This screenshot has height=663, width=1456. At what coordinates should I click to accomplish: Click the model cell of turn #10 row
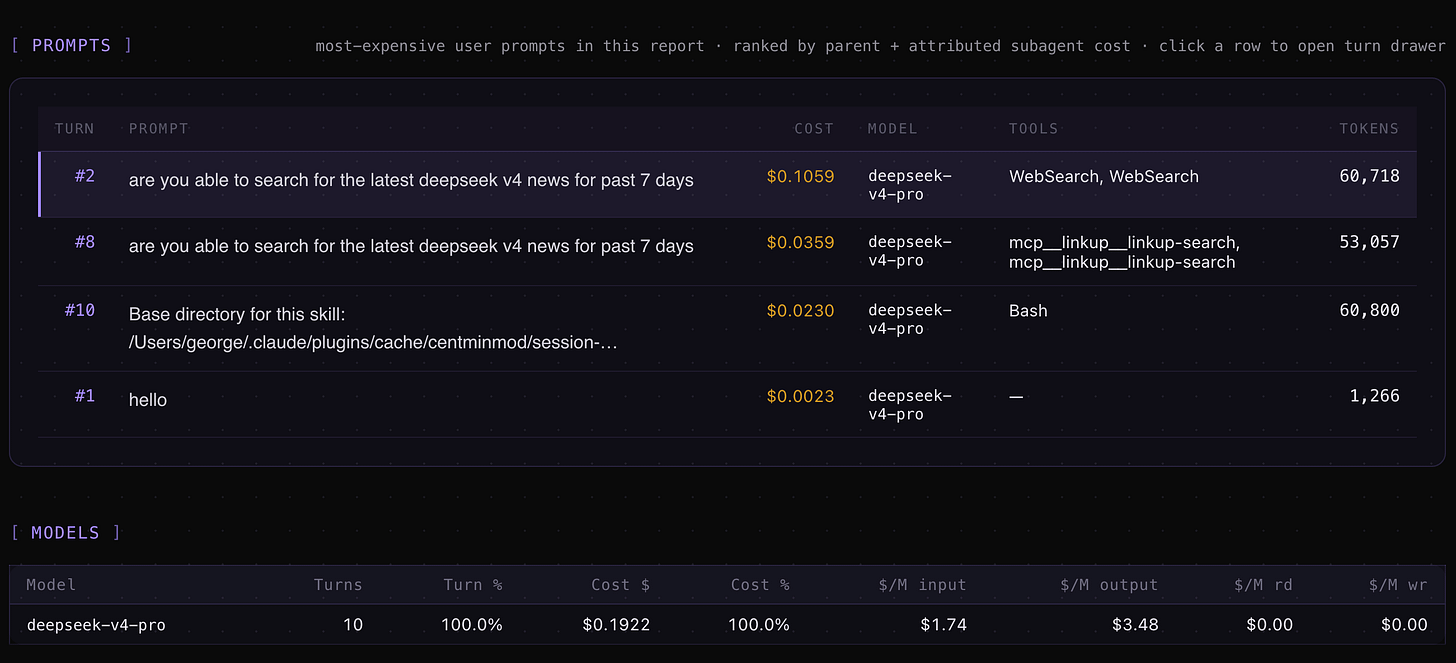(x=910, y=320)
